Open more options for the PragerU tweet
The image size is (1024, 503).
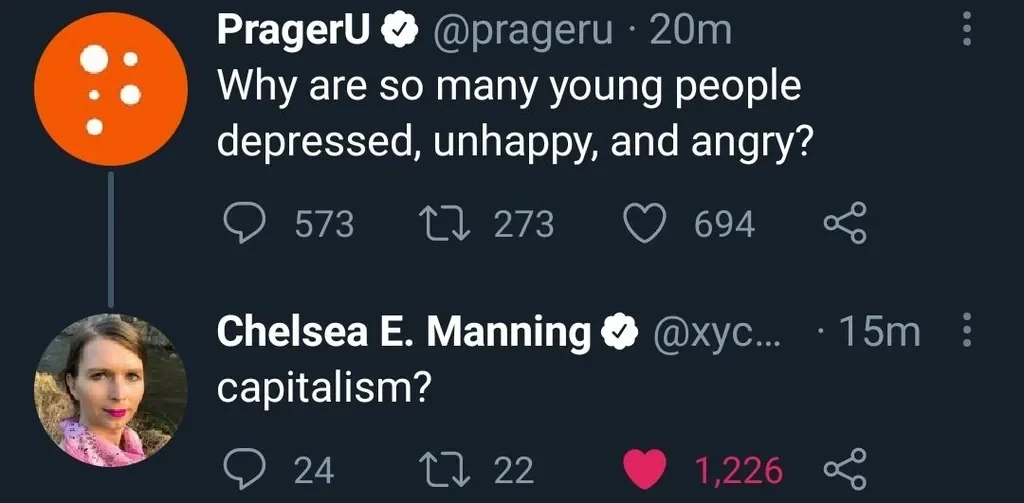pos(966,32)
